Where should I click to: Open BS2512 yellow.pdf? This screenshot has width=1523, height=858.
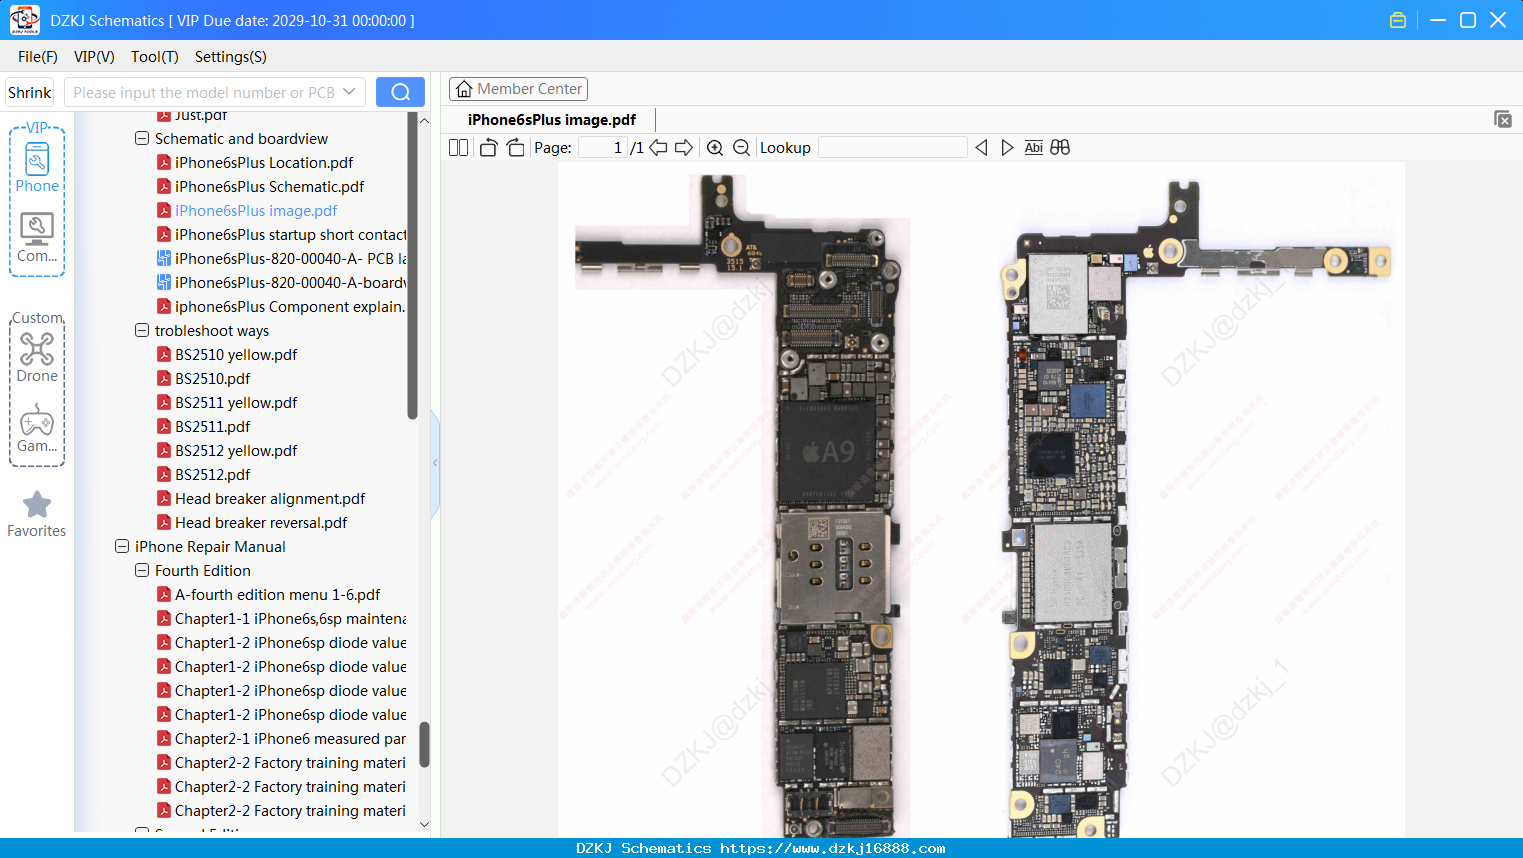point(227,451)
